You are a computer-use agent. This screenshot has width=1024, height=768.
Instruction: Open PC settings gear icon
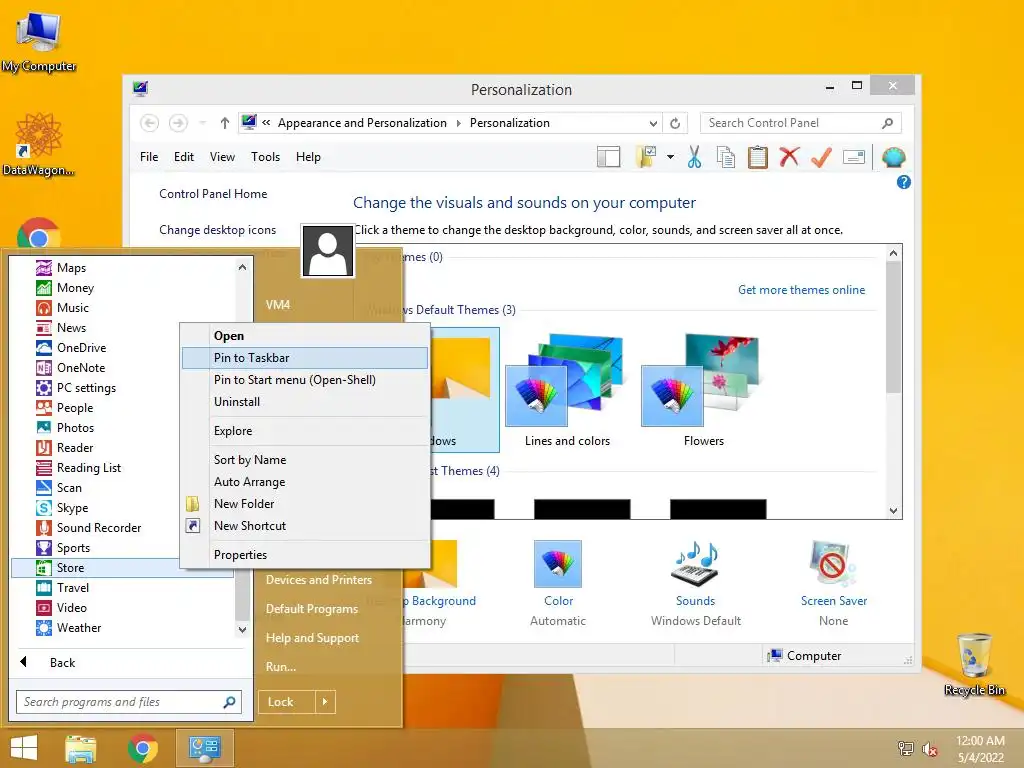[44, 388]
